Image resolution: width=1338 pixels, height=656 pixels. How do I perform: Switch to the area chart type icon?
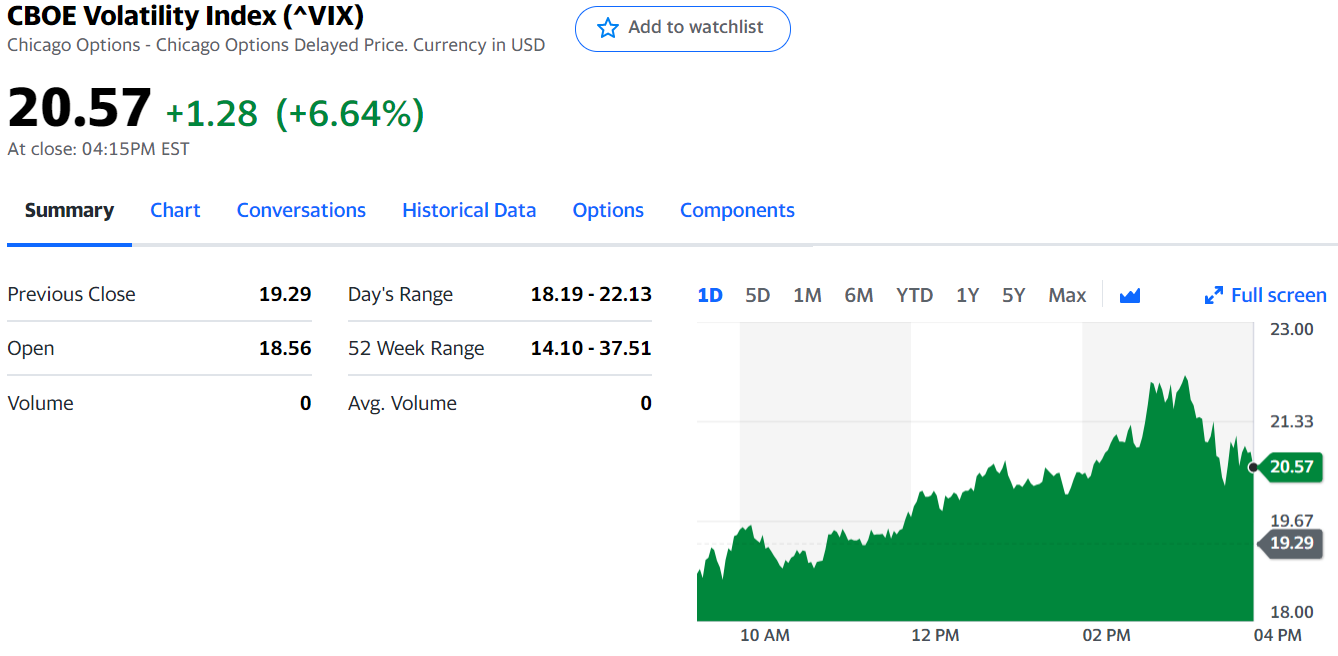[1130, 295]
